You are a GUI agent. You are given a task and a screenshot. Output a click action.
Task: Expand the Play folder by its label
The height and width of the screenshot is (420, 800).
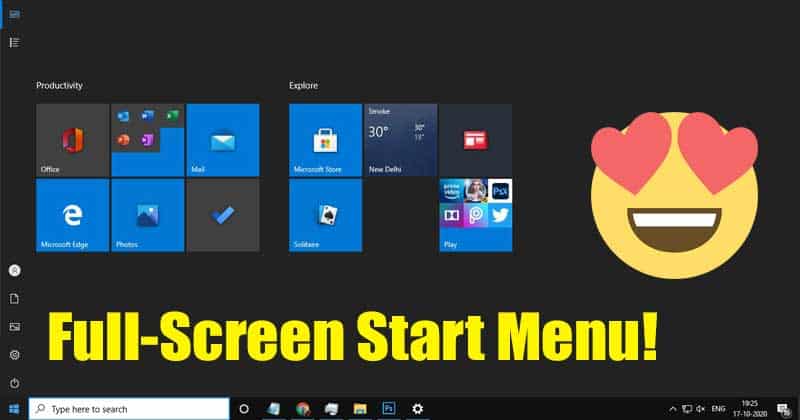point(451,244)
